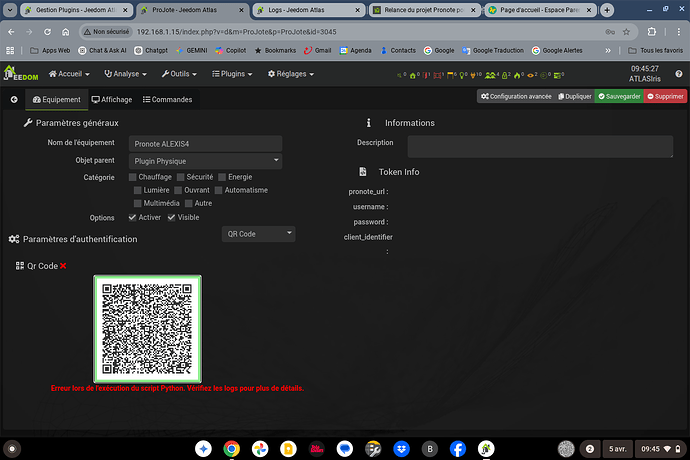This screenshot has width=690, height=460.
Task: Click the green people presence summary icon
Action: pyautogui.click(x=490, y=76)
